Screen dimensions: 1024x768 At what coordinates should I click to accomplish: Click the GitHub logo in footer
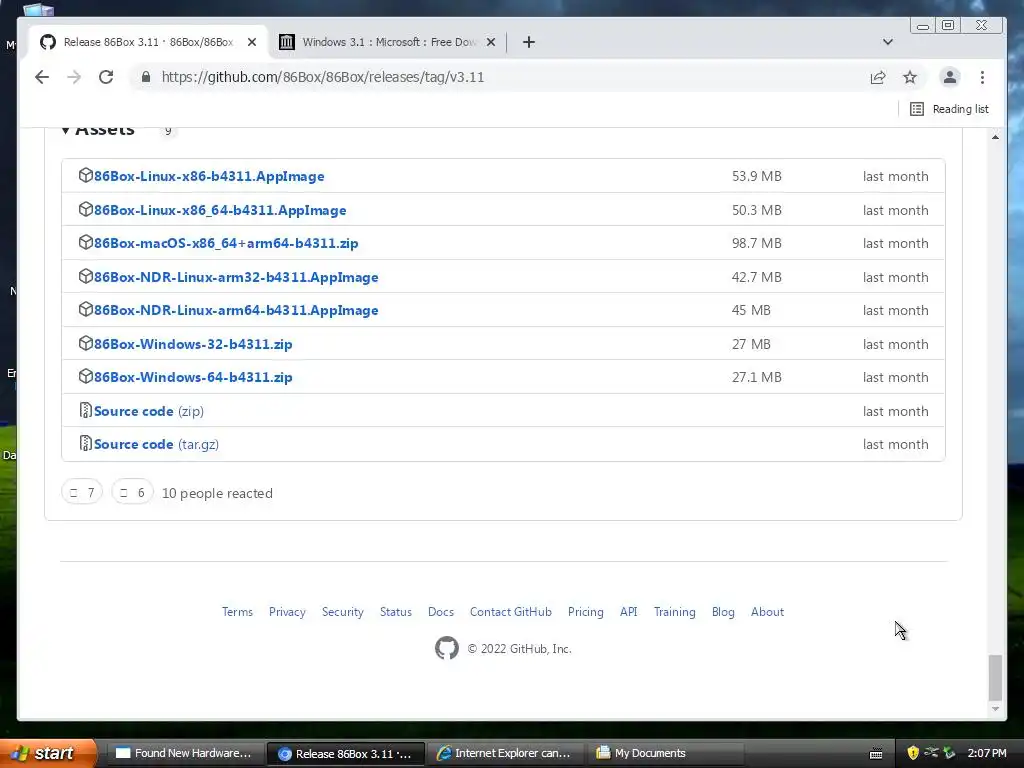[x=447, y=648]
